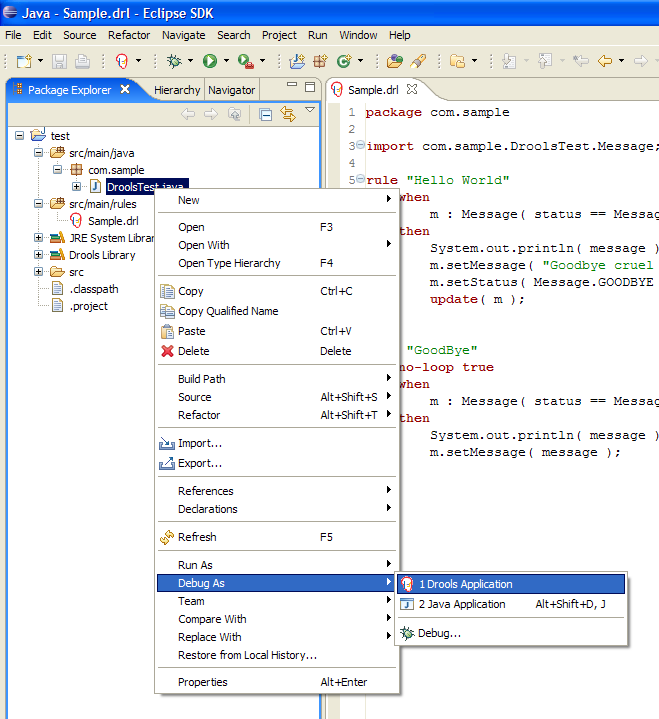Click Debug... in the Debug As submenu
The width and height of the screenshot is (659, 719).
coord(439,633)
